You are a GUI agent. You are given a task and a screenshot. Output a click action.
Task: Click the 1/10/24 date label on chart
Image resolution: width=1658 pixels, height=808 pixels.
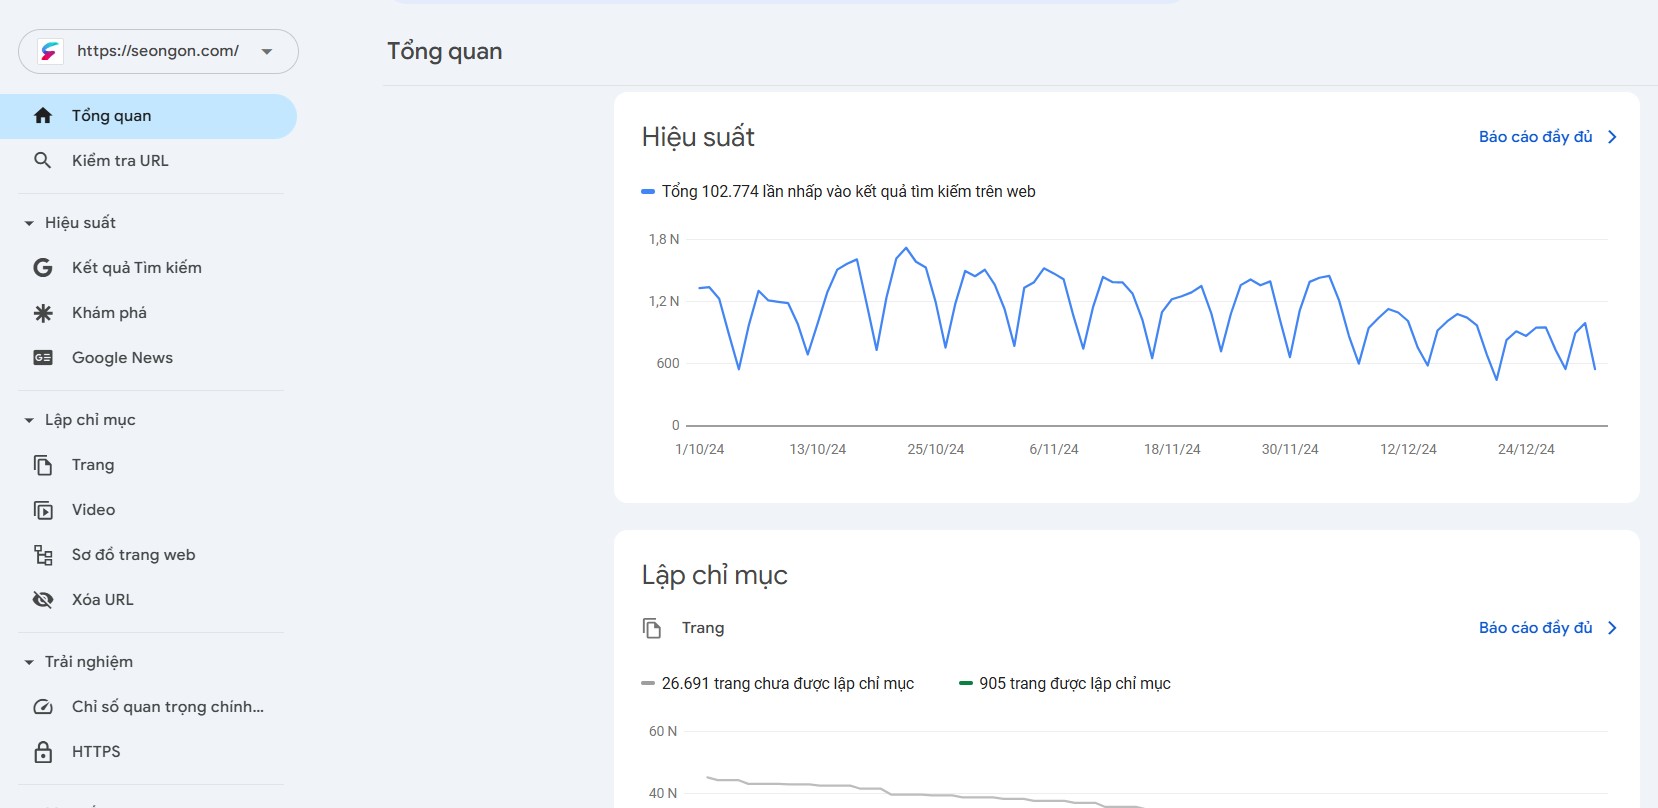[700, 450]
